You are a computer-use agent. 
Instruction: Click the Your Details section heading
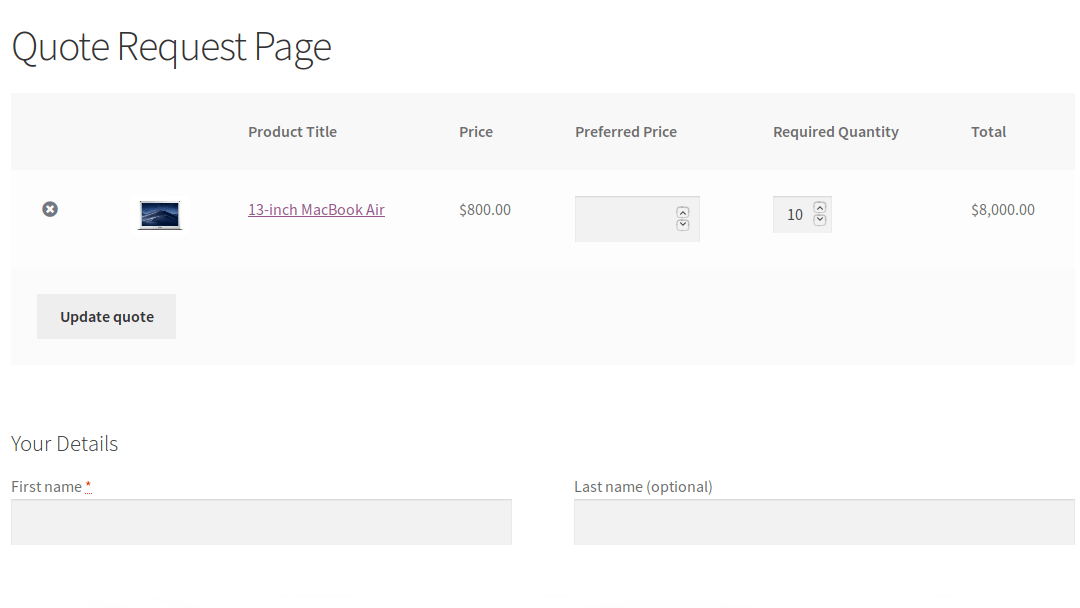64,443
